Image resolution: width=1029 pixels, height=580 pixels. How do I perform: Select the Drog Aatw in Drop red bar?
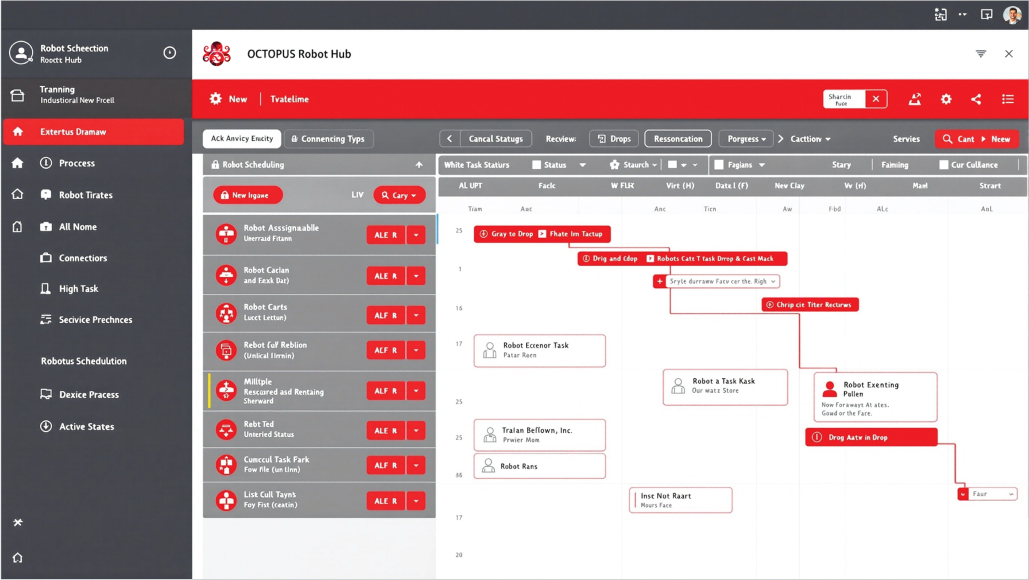point(871,437)
